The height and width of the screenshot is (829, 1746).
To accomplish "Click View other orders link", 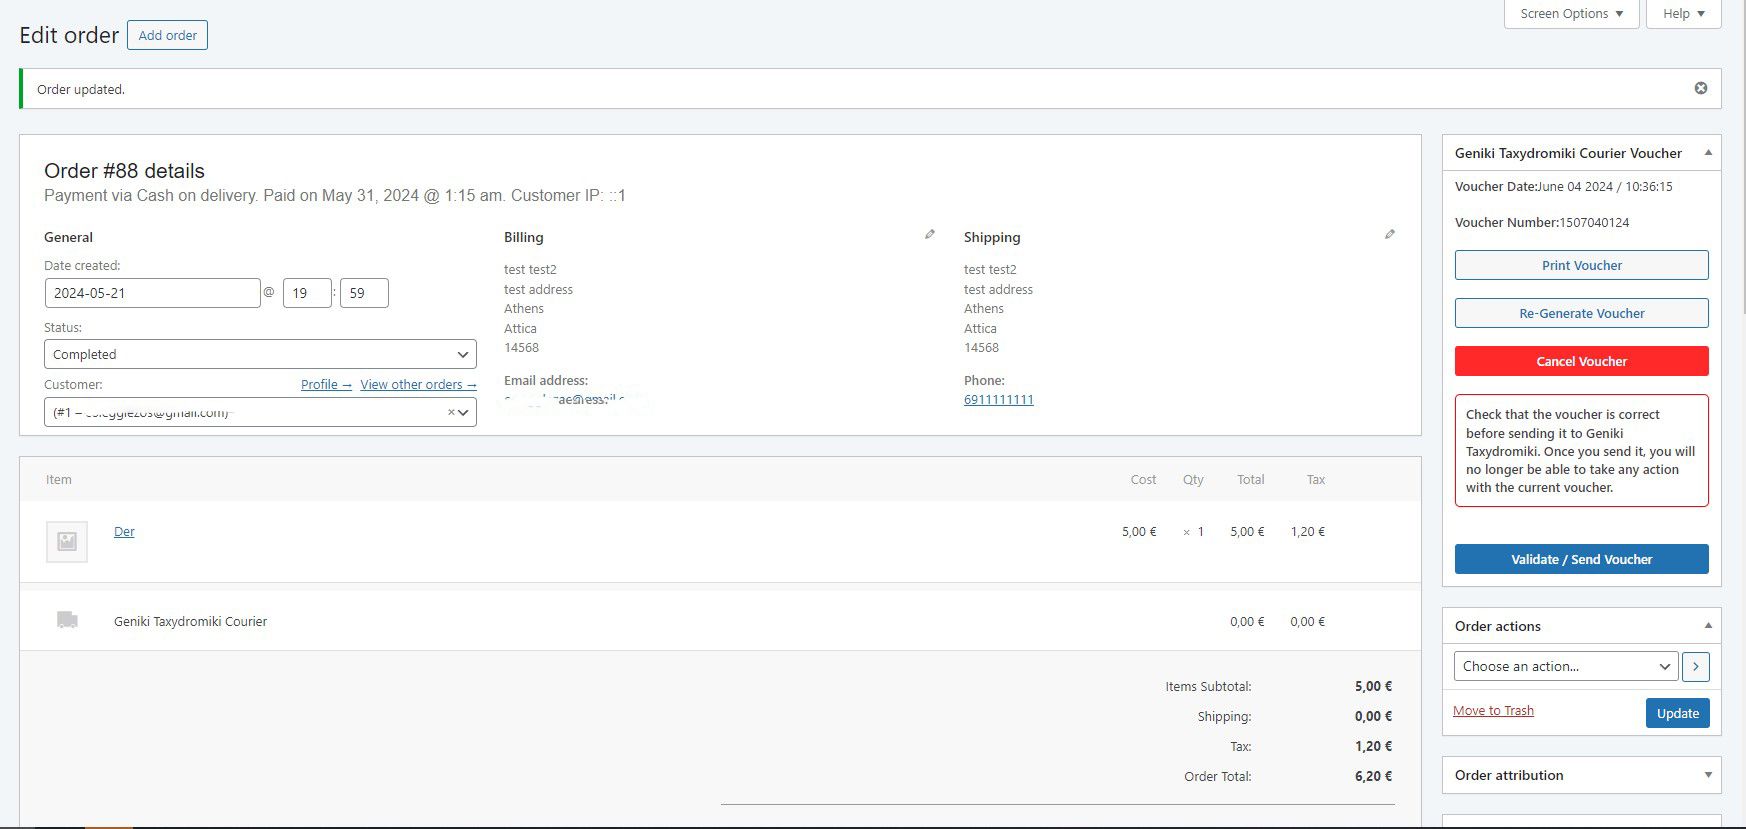I will pos(418,385).
